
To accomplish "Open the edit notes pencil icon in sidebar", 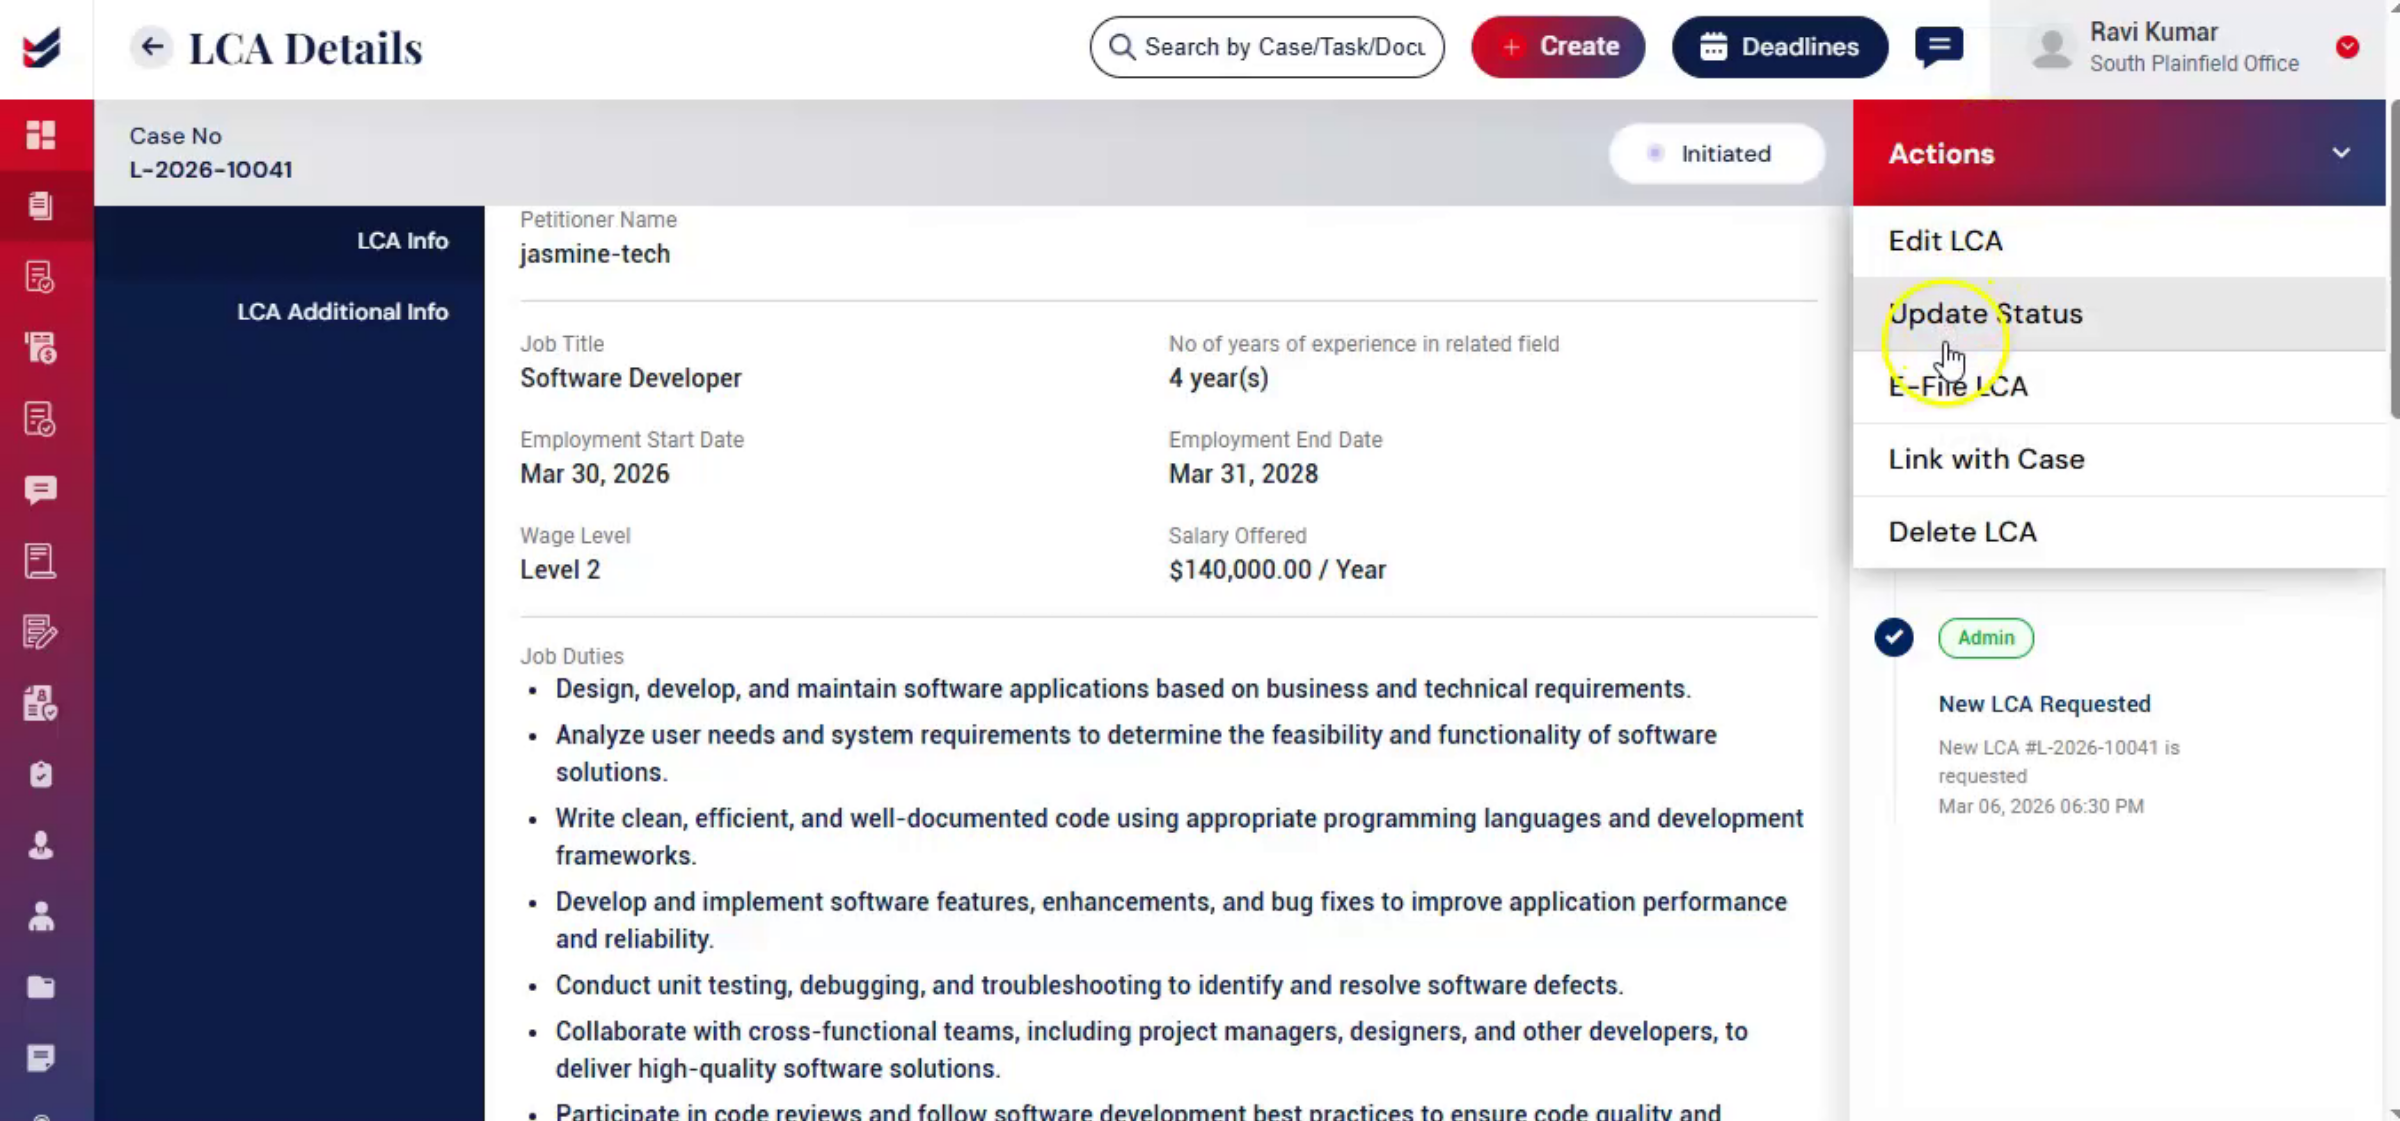I will tap(41, 632).
